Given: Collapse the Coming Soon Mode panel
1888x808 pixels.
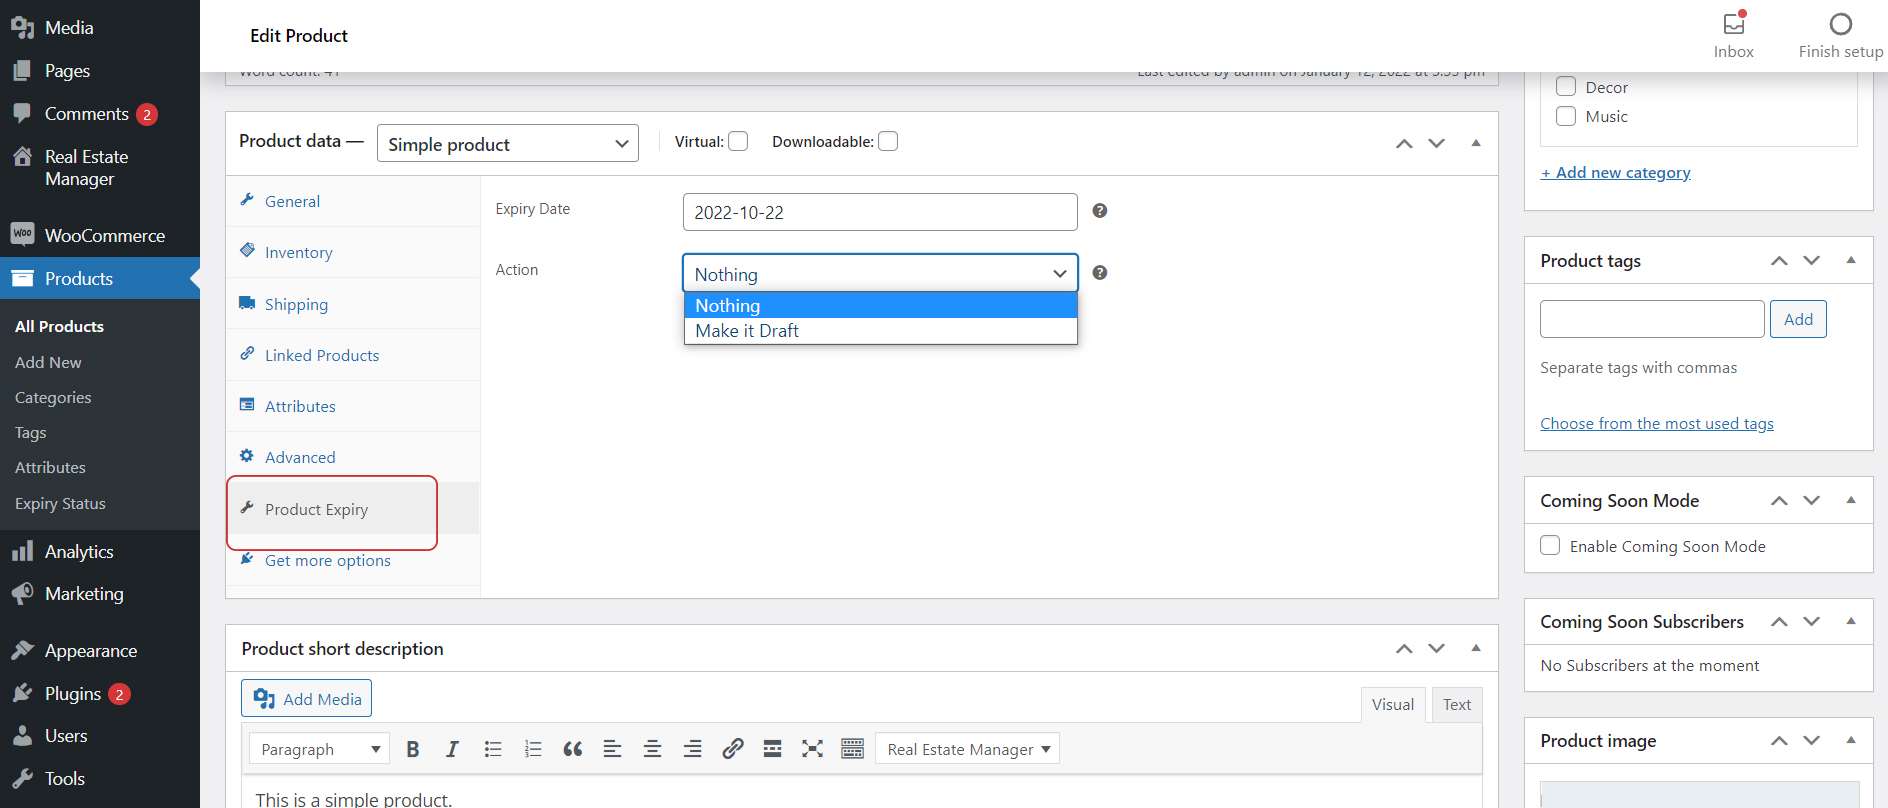Looking at the screenshot, I should [x=1851, y=500].
